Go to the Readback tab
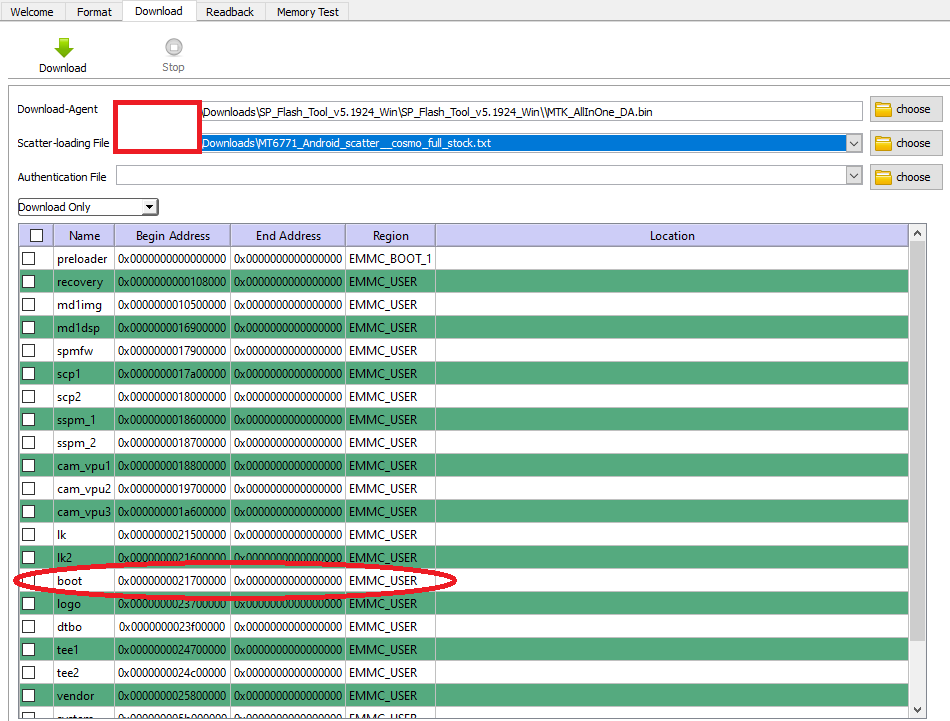 pyautogui.click(x=231, y=12)
